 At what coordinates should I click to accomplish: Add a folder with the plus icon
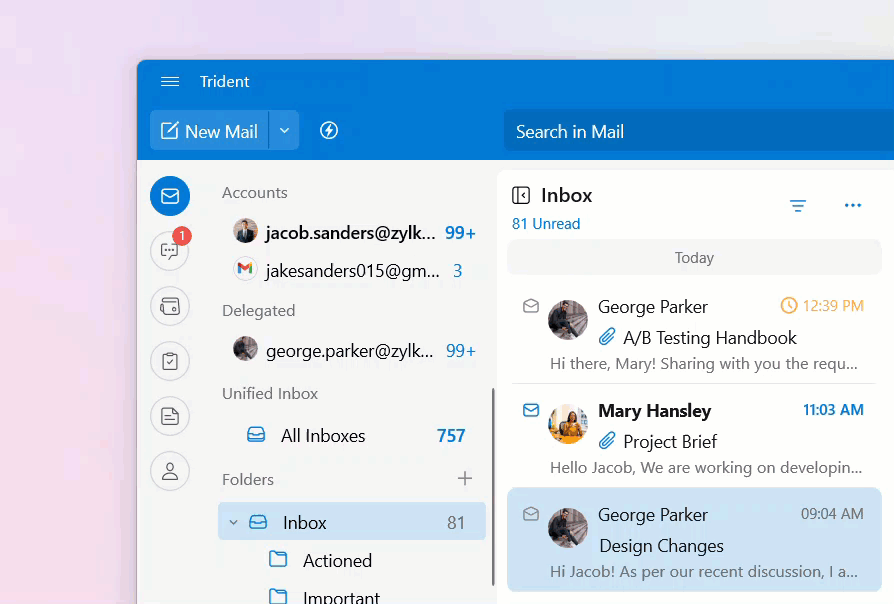pos(465,479)
